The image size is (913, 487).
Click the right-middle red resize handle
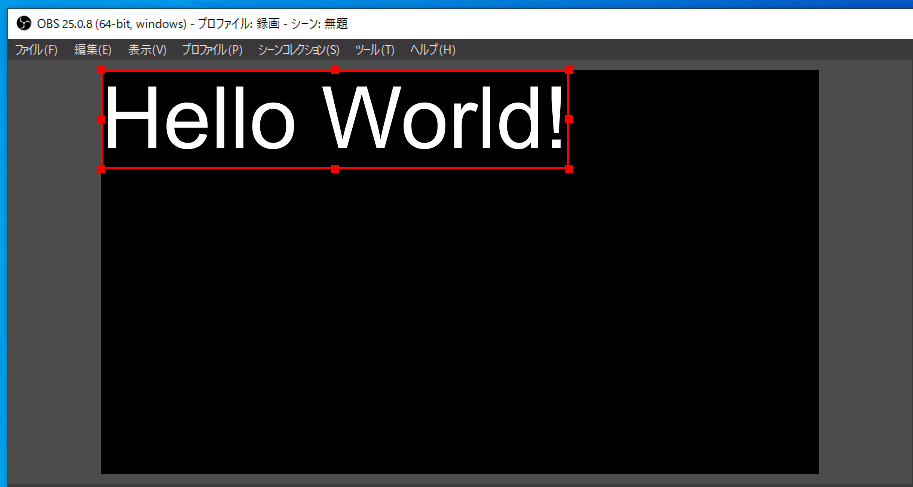(569, 119)
